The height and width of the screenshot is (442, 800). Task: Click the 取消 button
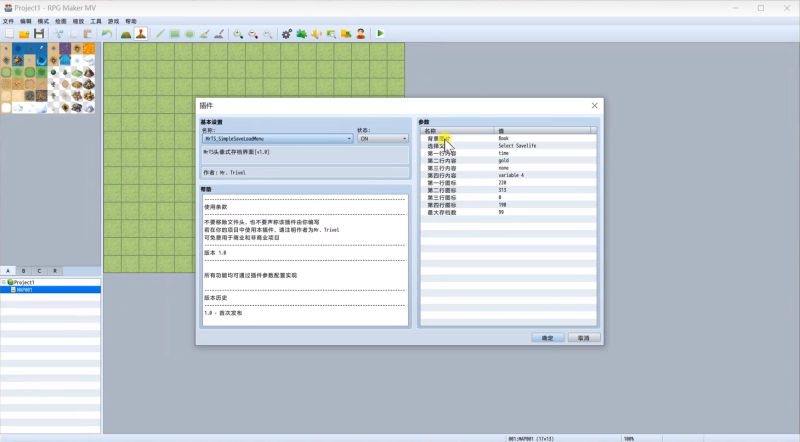point(584,338)
